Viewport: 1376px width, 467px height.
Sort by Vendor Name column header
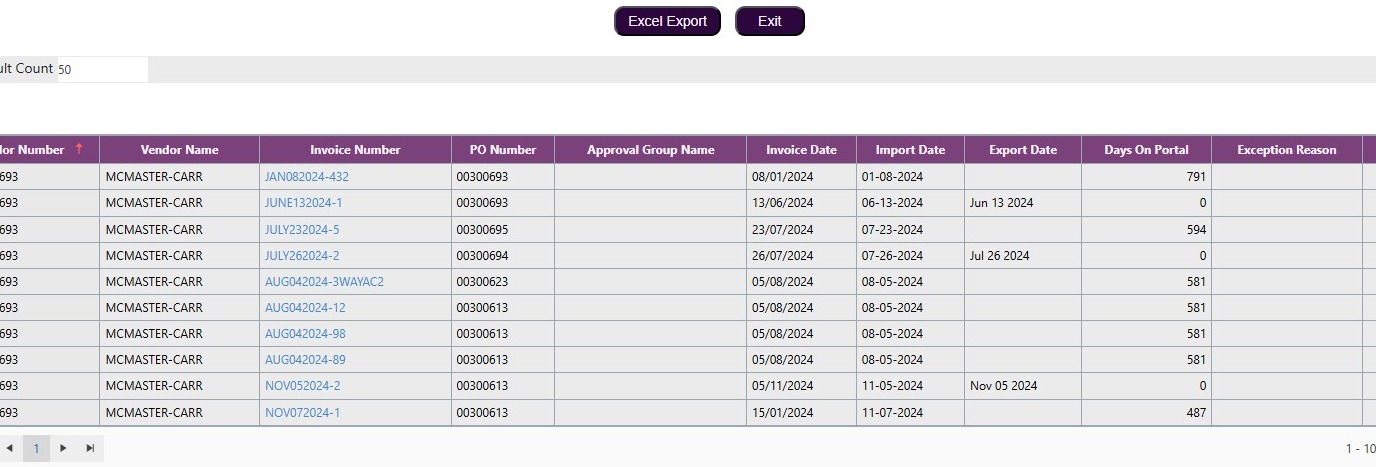pos(179,150)
